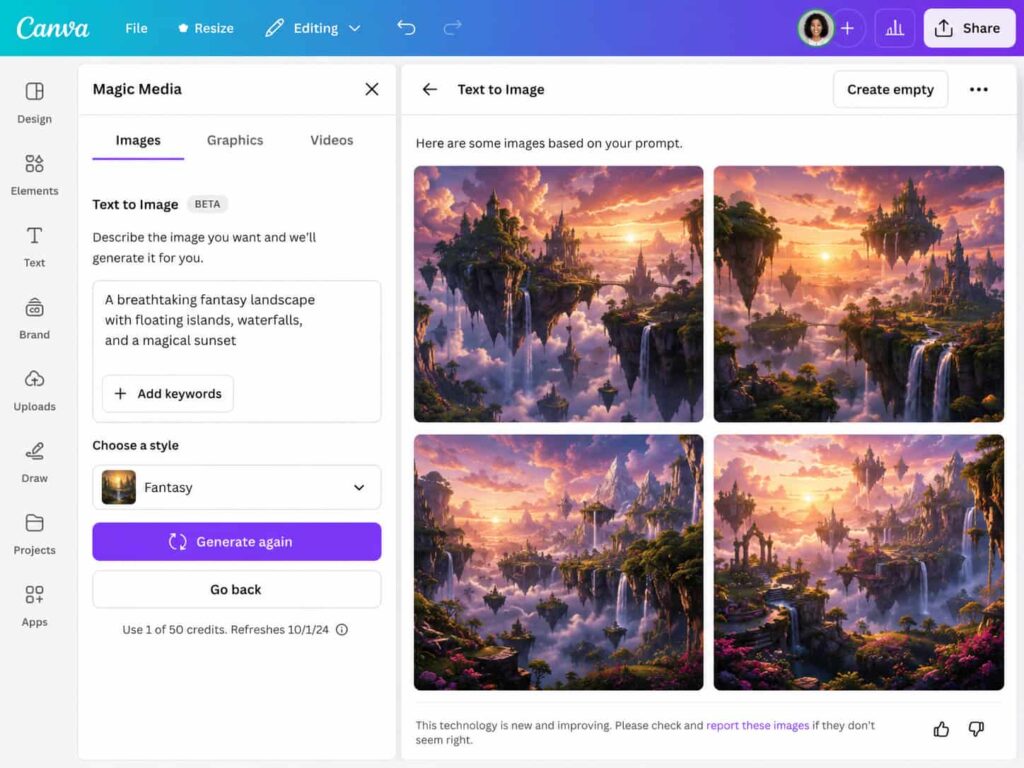
Task: Click the Share button
Action: pyautogui.click(x=969, y=28)
